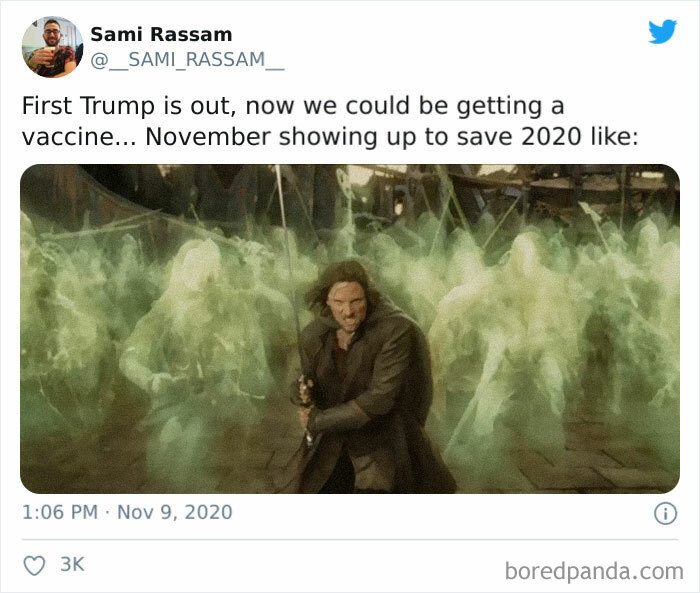
Task: Click the divider line above likes
Action: click(350, 539)
